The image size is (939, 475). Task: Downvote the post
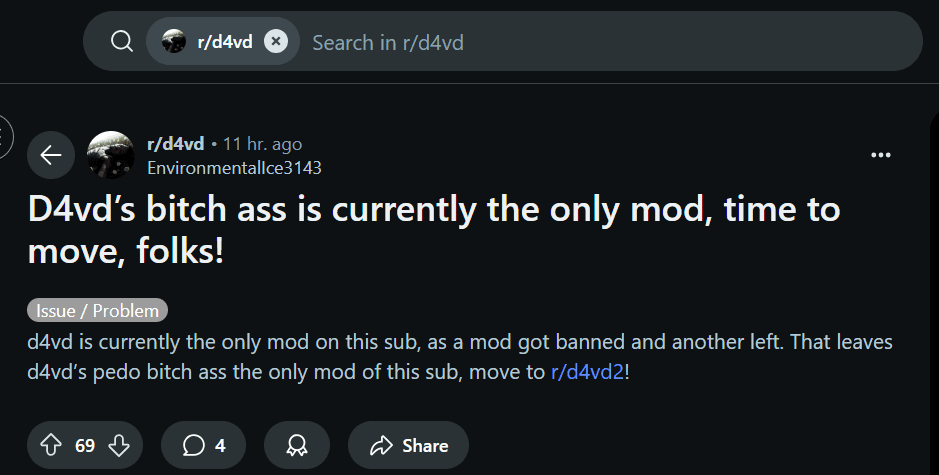coord(118,445)
